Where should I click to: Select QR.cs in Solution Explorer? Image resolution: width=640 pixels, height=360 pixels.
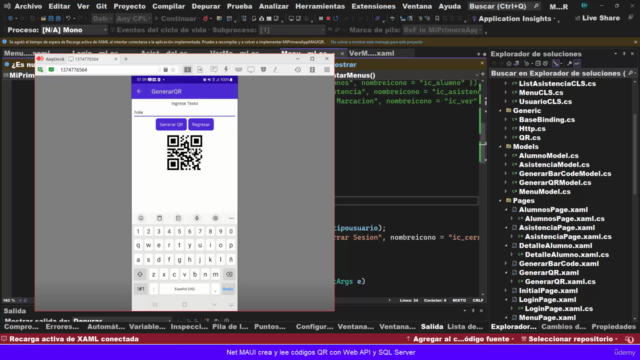(x=529, y=138)
